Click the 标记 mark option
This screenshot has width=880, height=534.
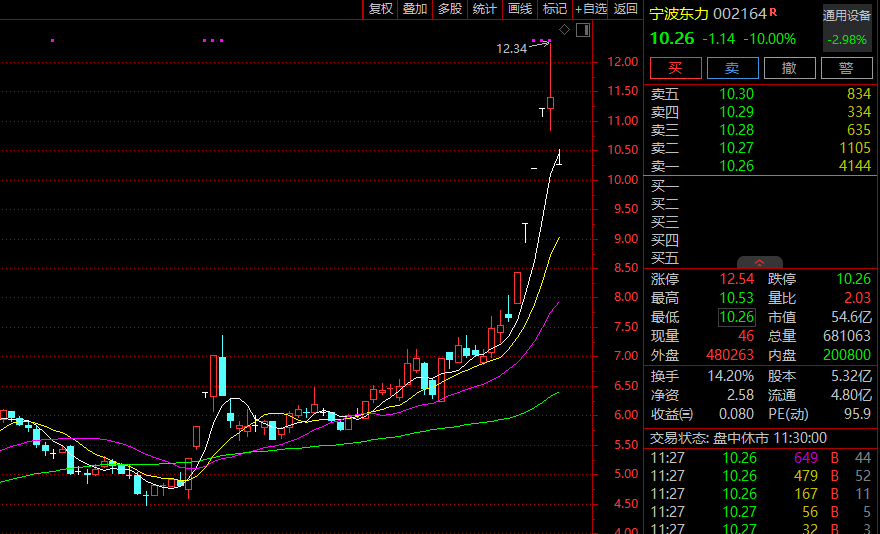tap(555, 8)
